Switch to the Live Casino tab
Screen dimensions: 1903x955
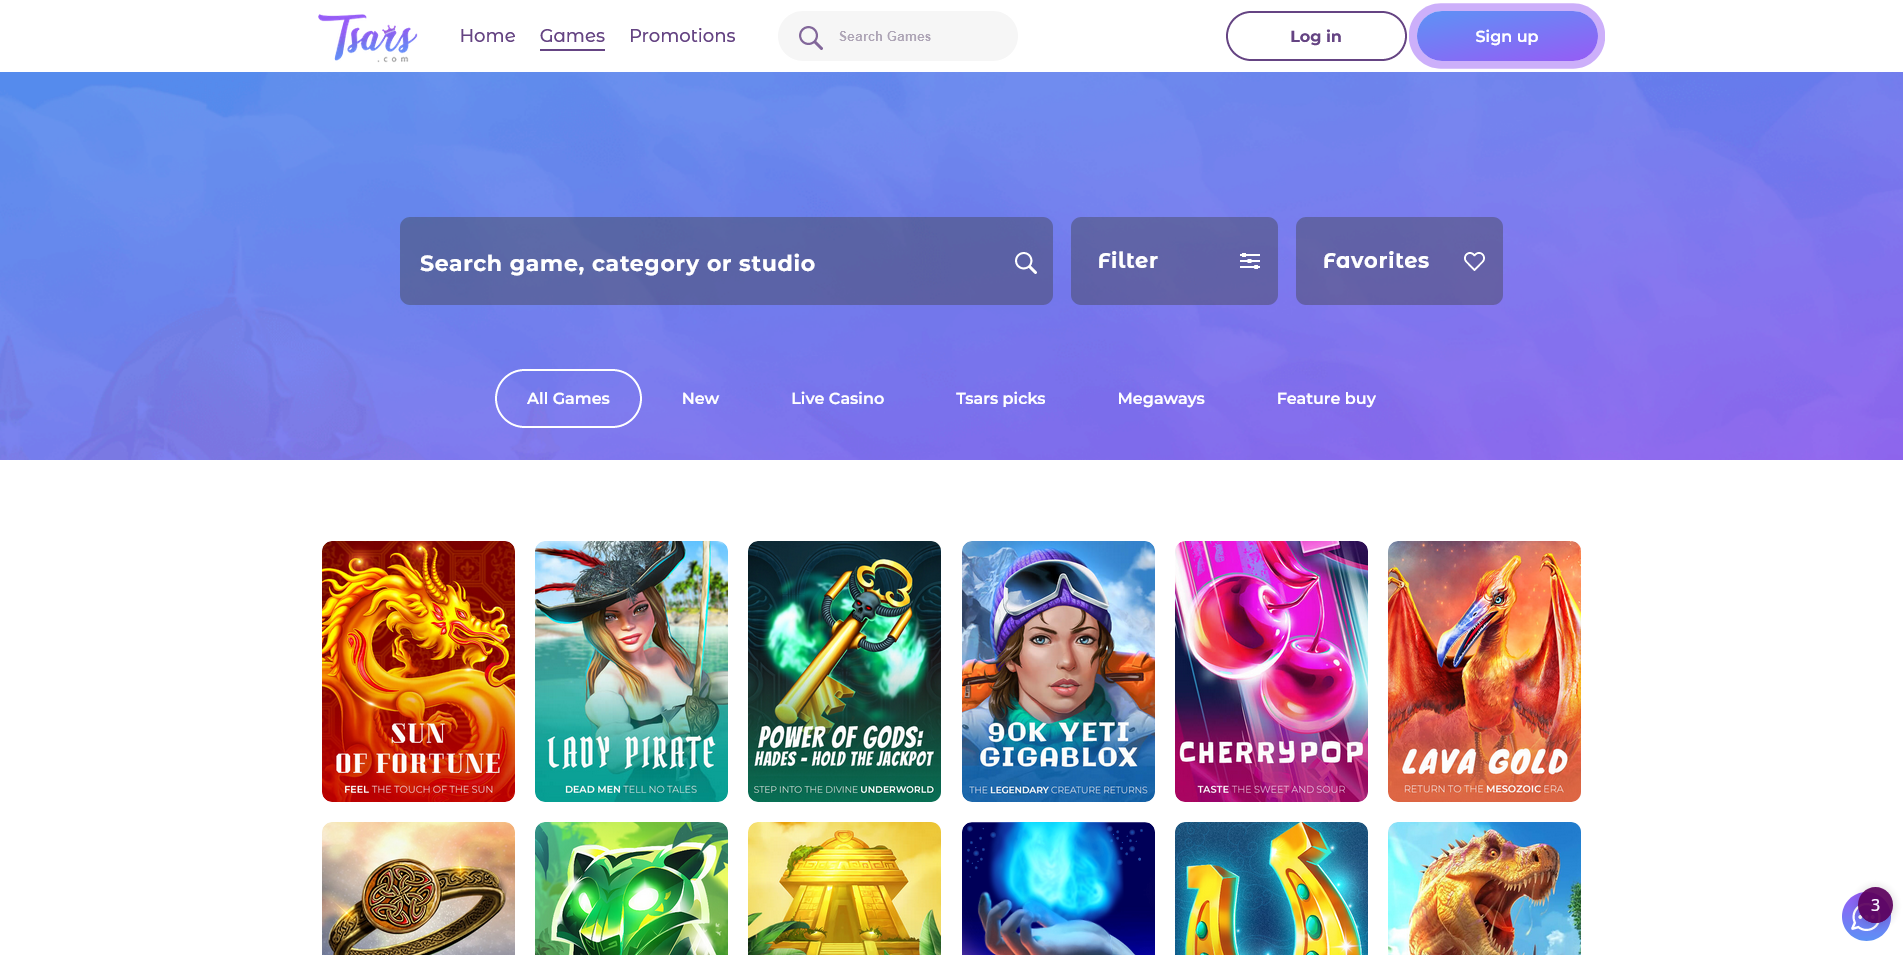tap(837, 398)
